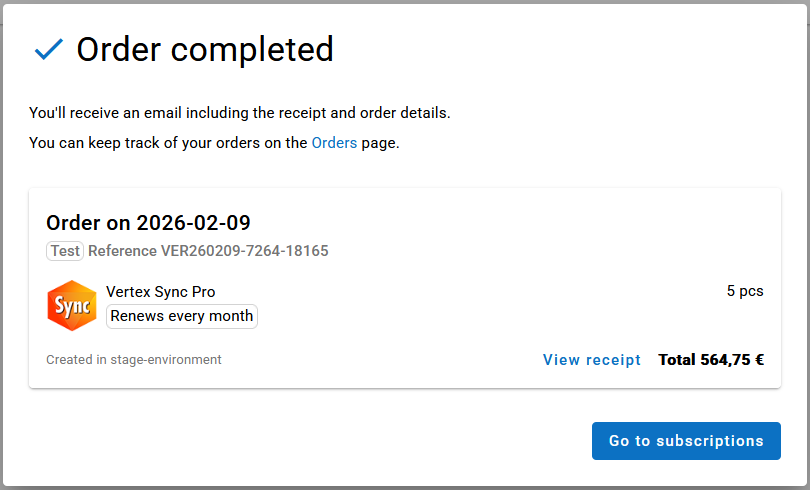This screenshot has height=490, width=810.
Task: Click the word Reference in the order card
Action: (x=122, y=251)
